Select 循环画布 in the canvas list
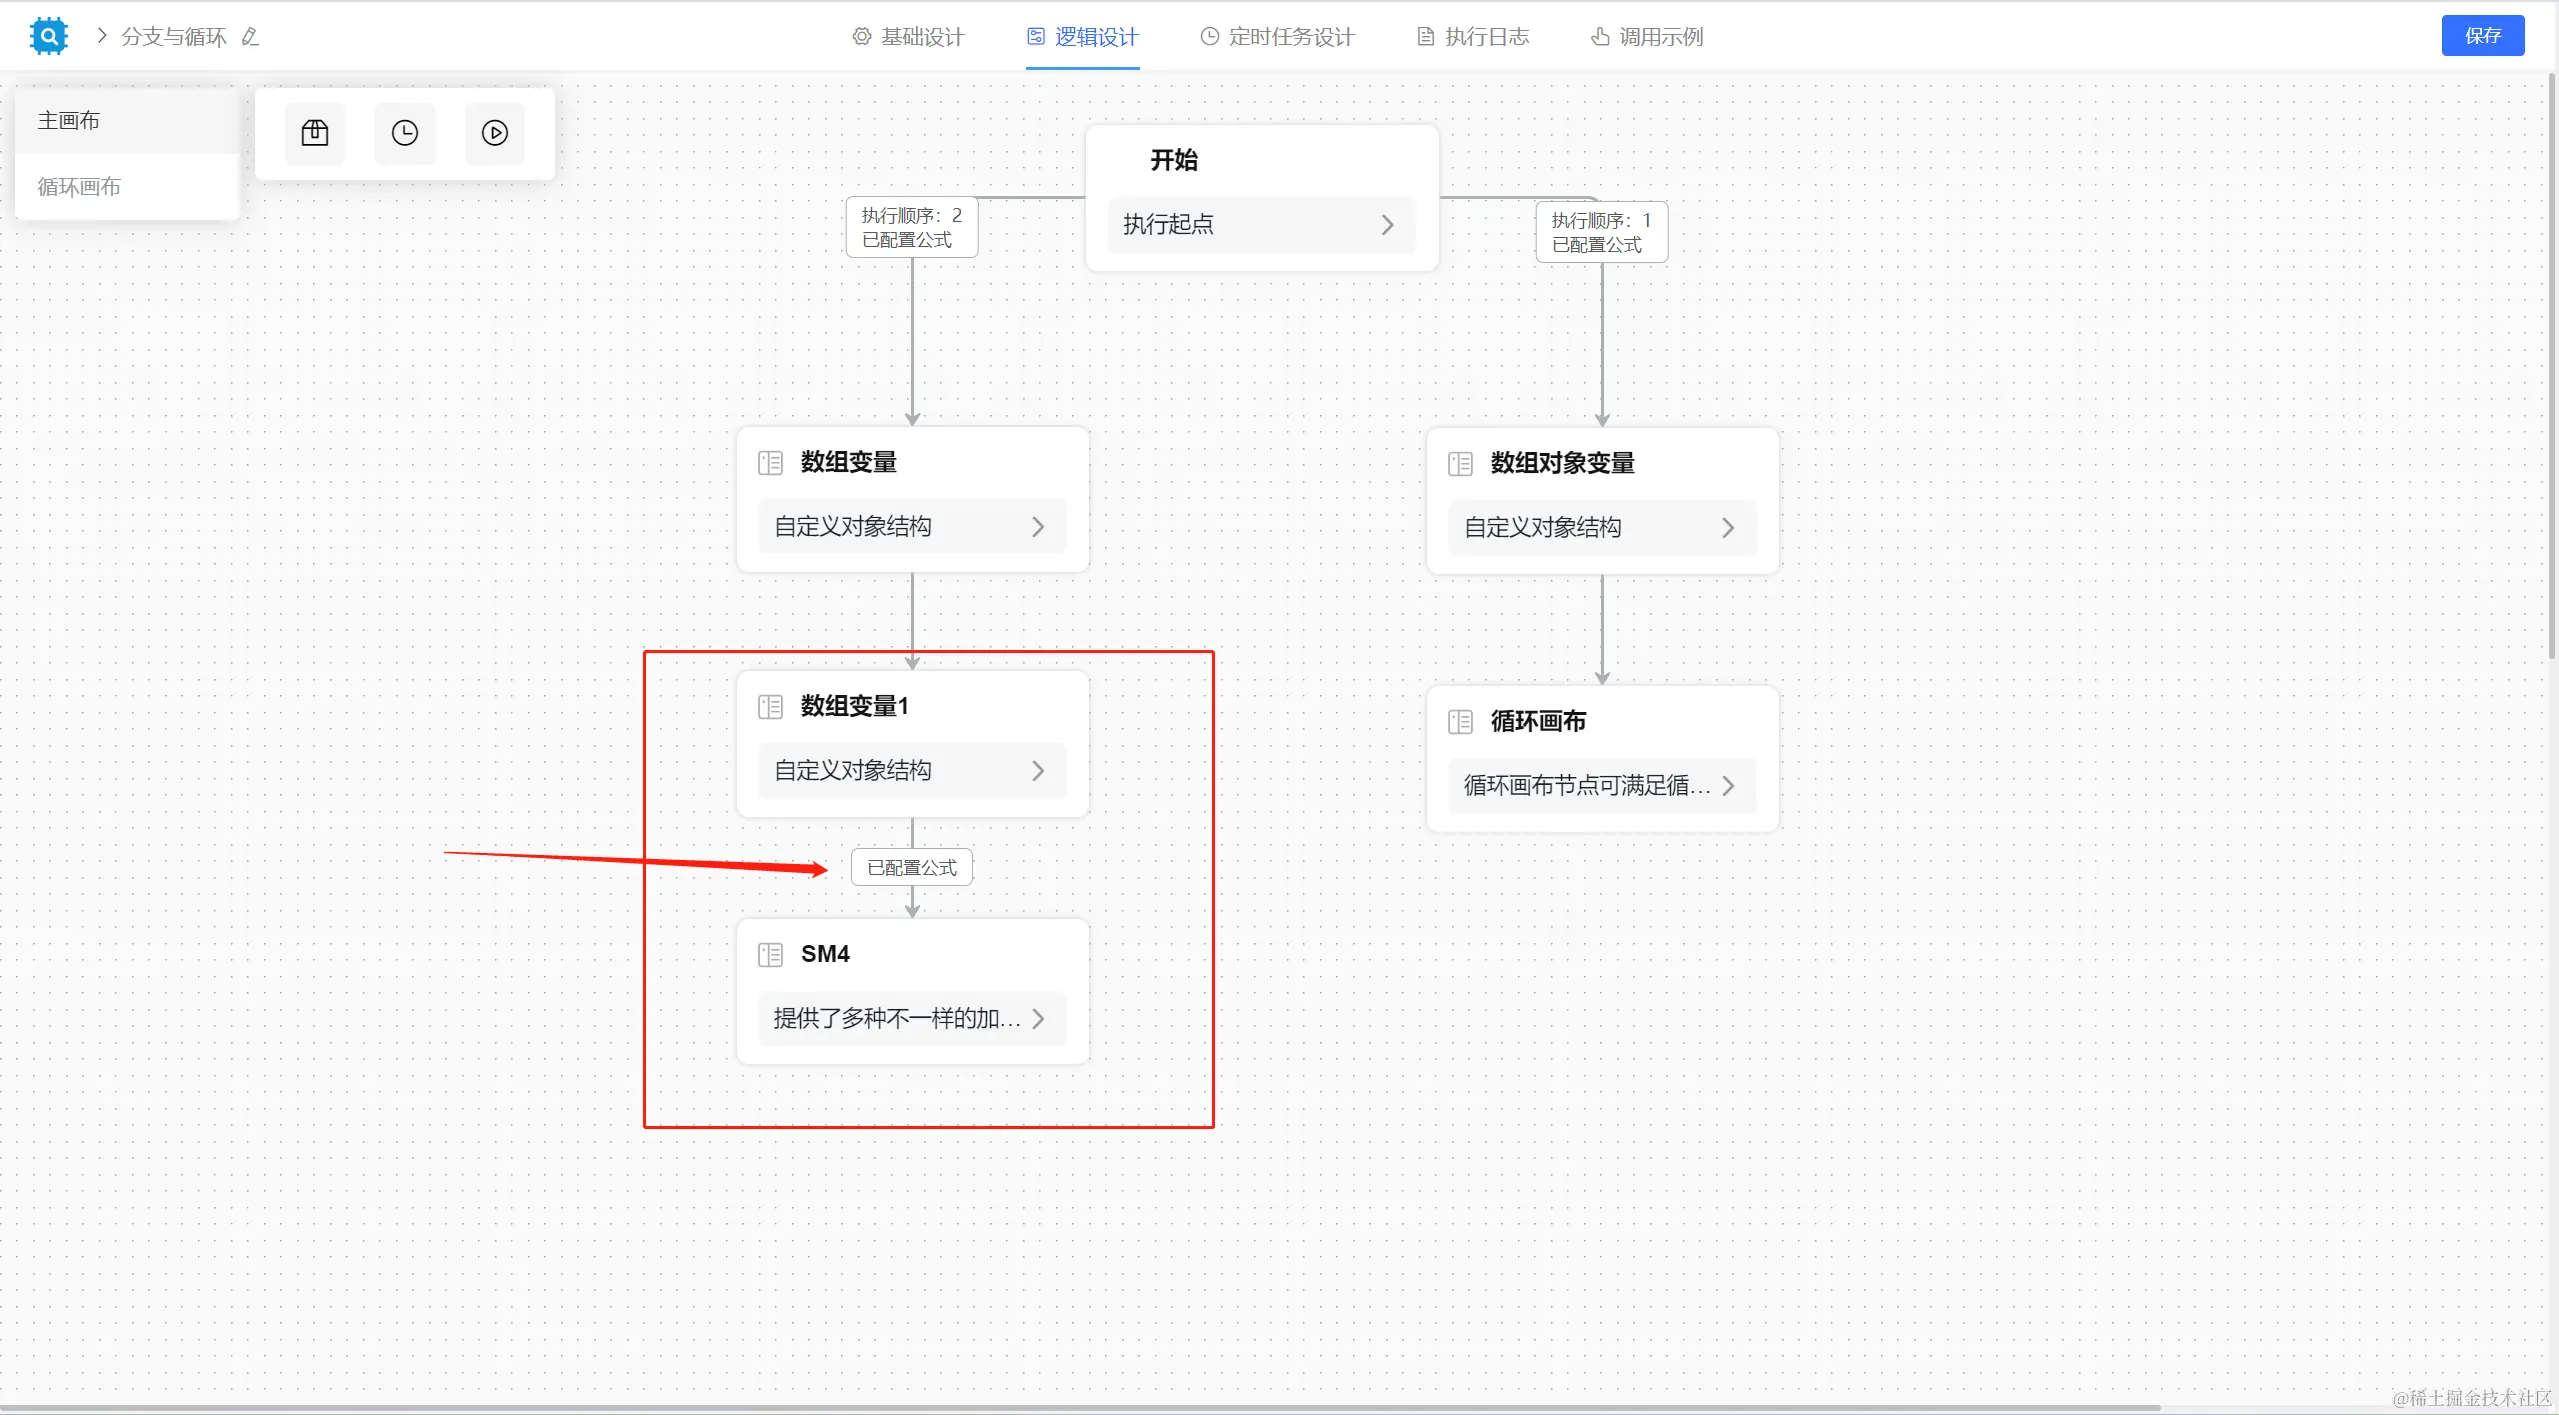This screenshot has width=2559, height=1415. click(x=79, y=187)
